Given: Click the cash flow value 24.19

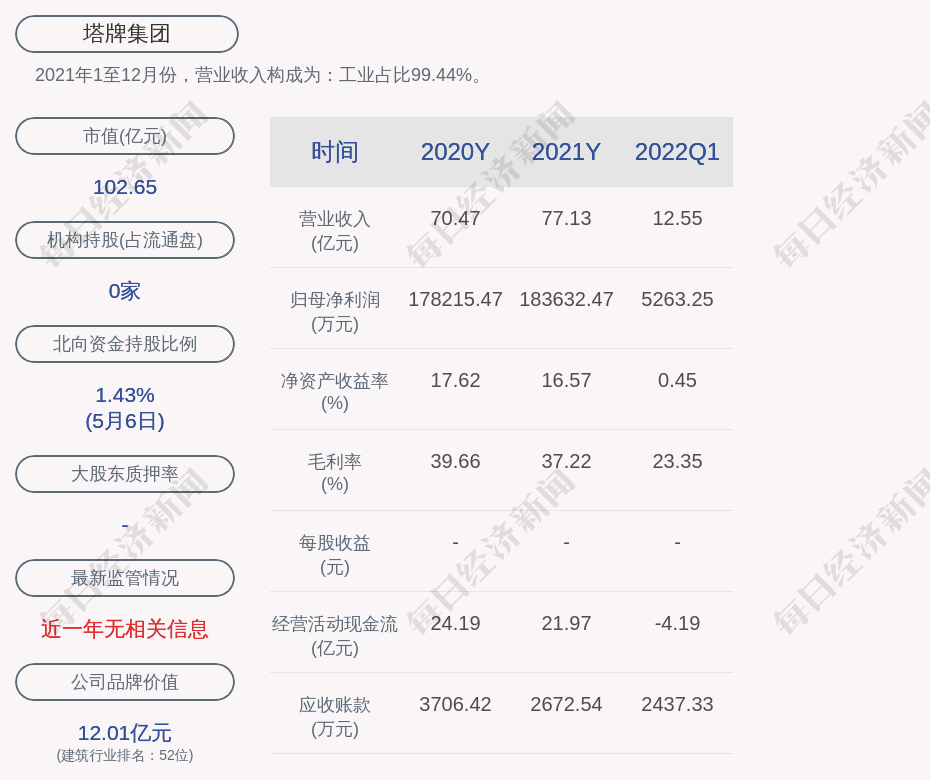Looking at the screenshot, I should pos(455,623).
